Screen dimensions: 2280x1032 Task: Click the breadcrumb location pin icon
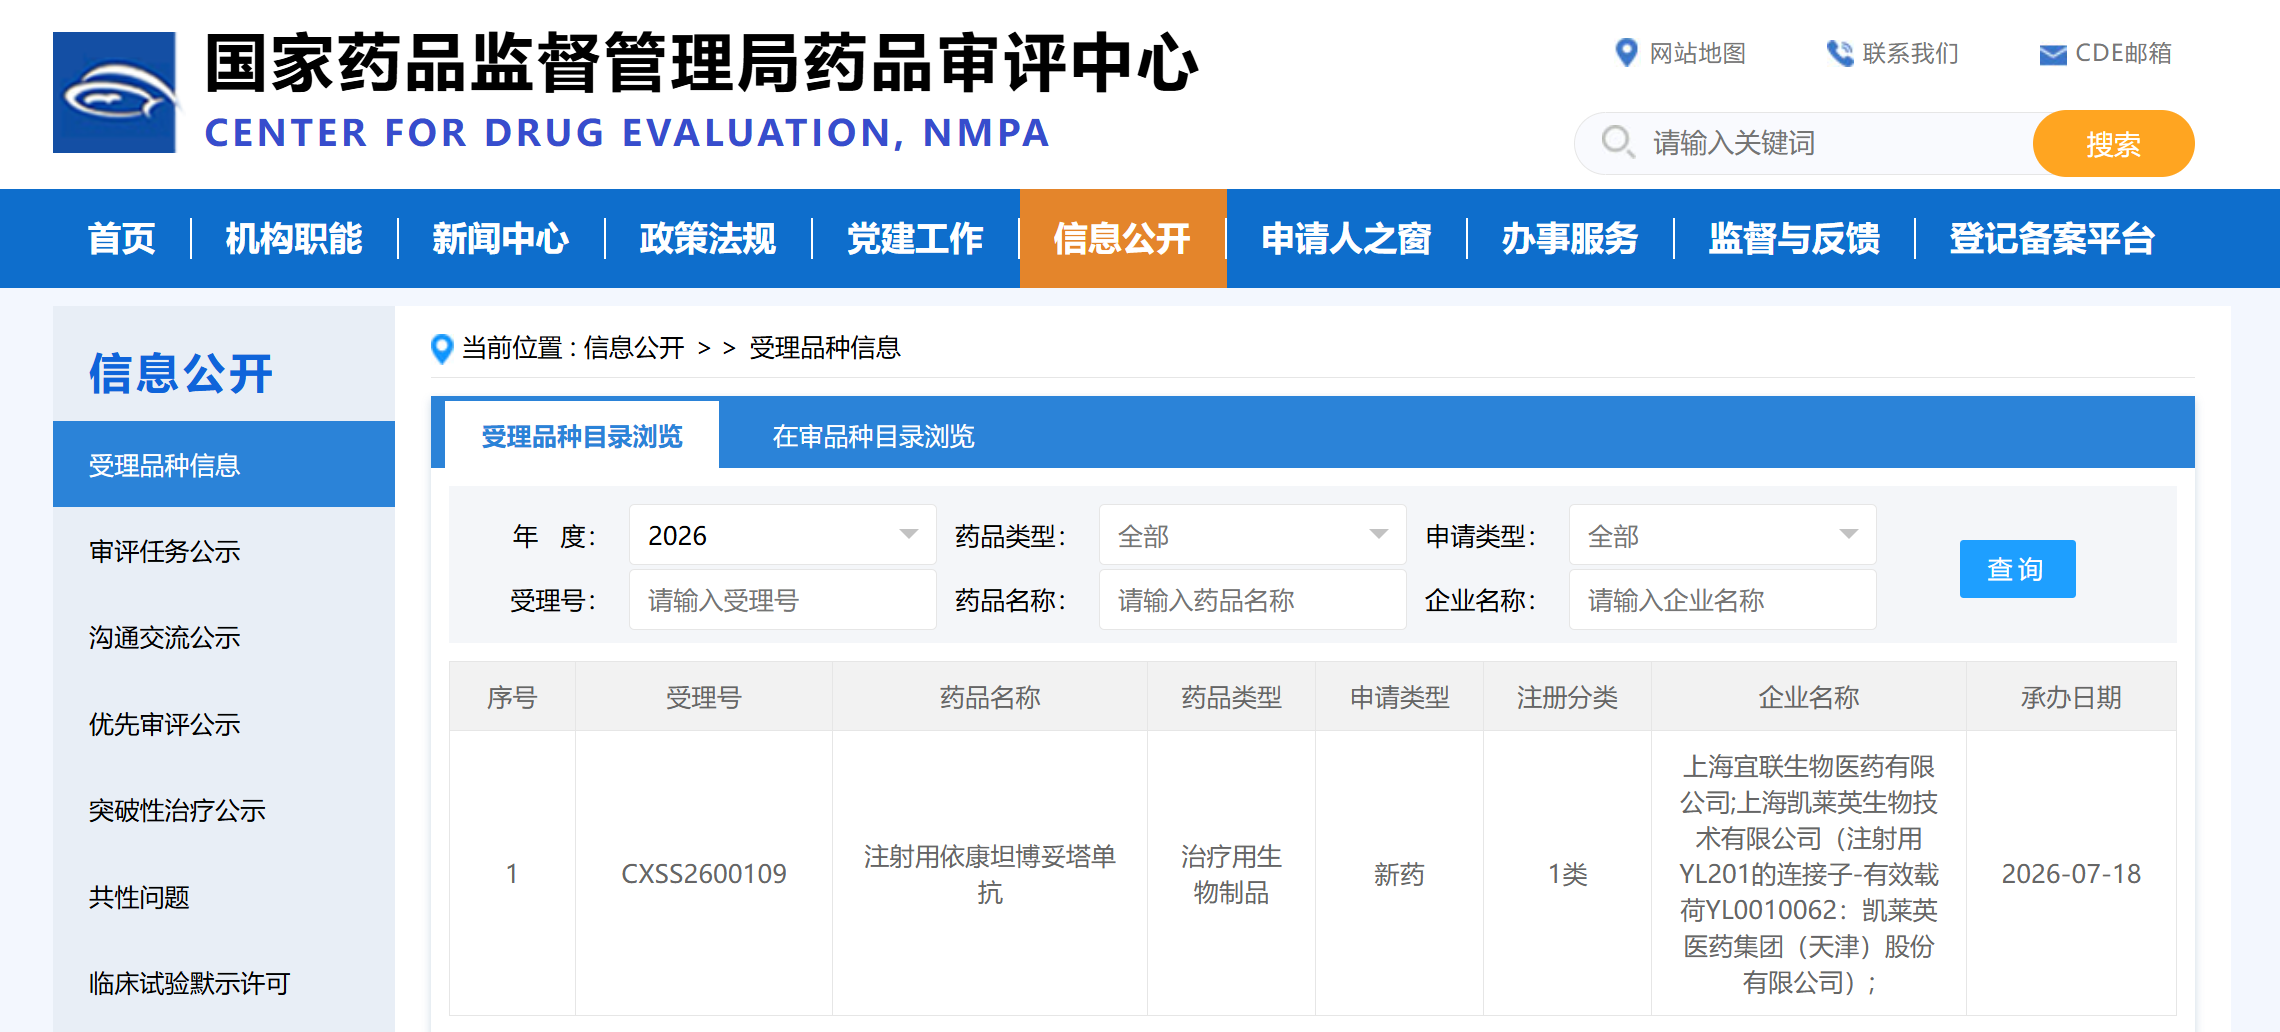pyautogui.click(x=441, y=348)
